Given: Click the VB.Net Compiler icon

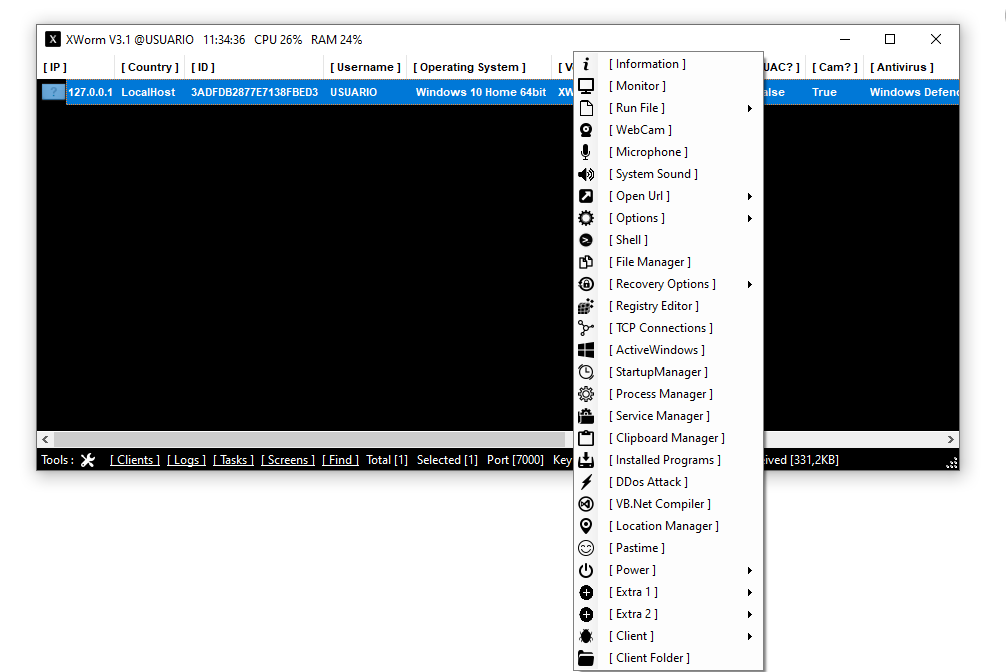Looking at the screenshot, I should [586, 504].
